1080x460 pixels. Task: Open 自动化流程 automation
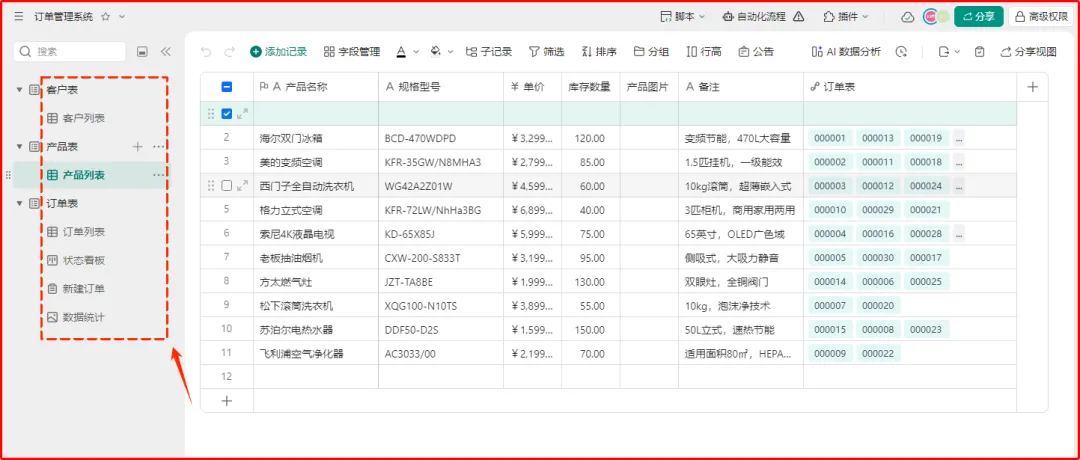[x=754, y=17]
